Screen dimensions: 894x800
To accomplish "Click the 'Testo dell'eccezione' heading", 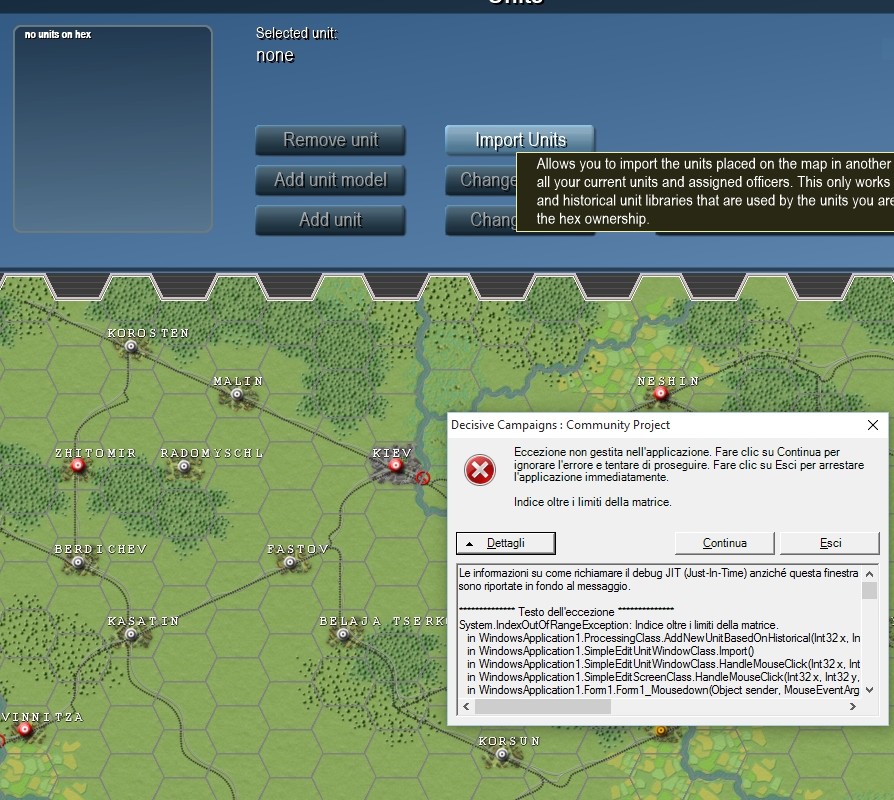I will pos(566,612).
